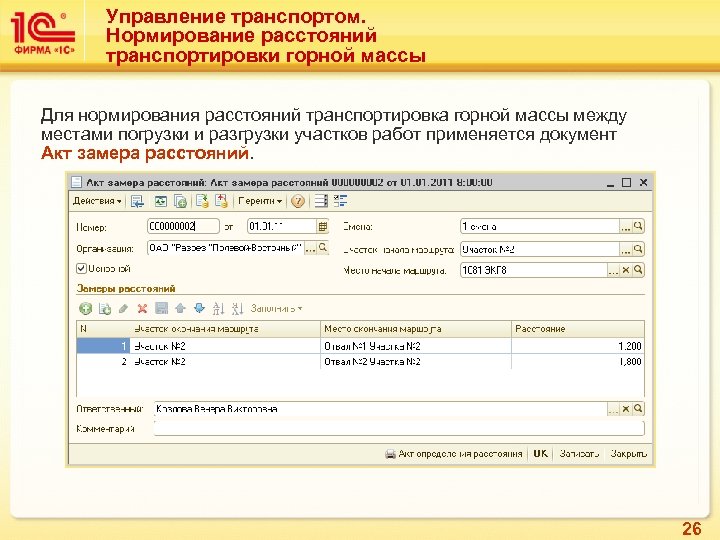Image resolution: width=720 pixels, height=540 pixels.
Task: Click the OK button
Action: point(540,454)
